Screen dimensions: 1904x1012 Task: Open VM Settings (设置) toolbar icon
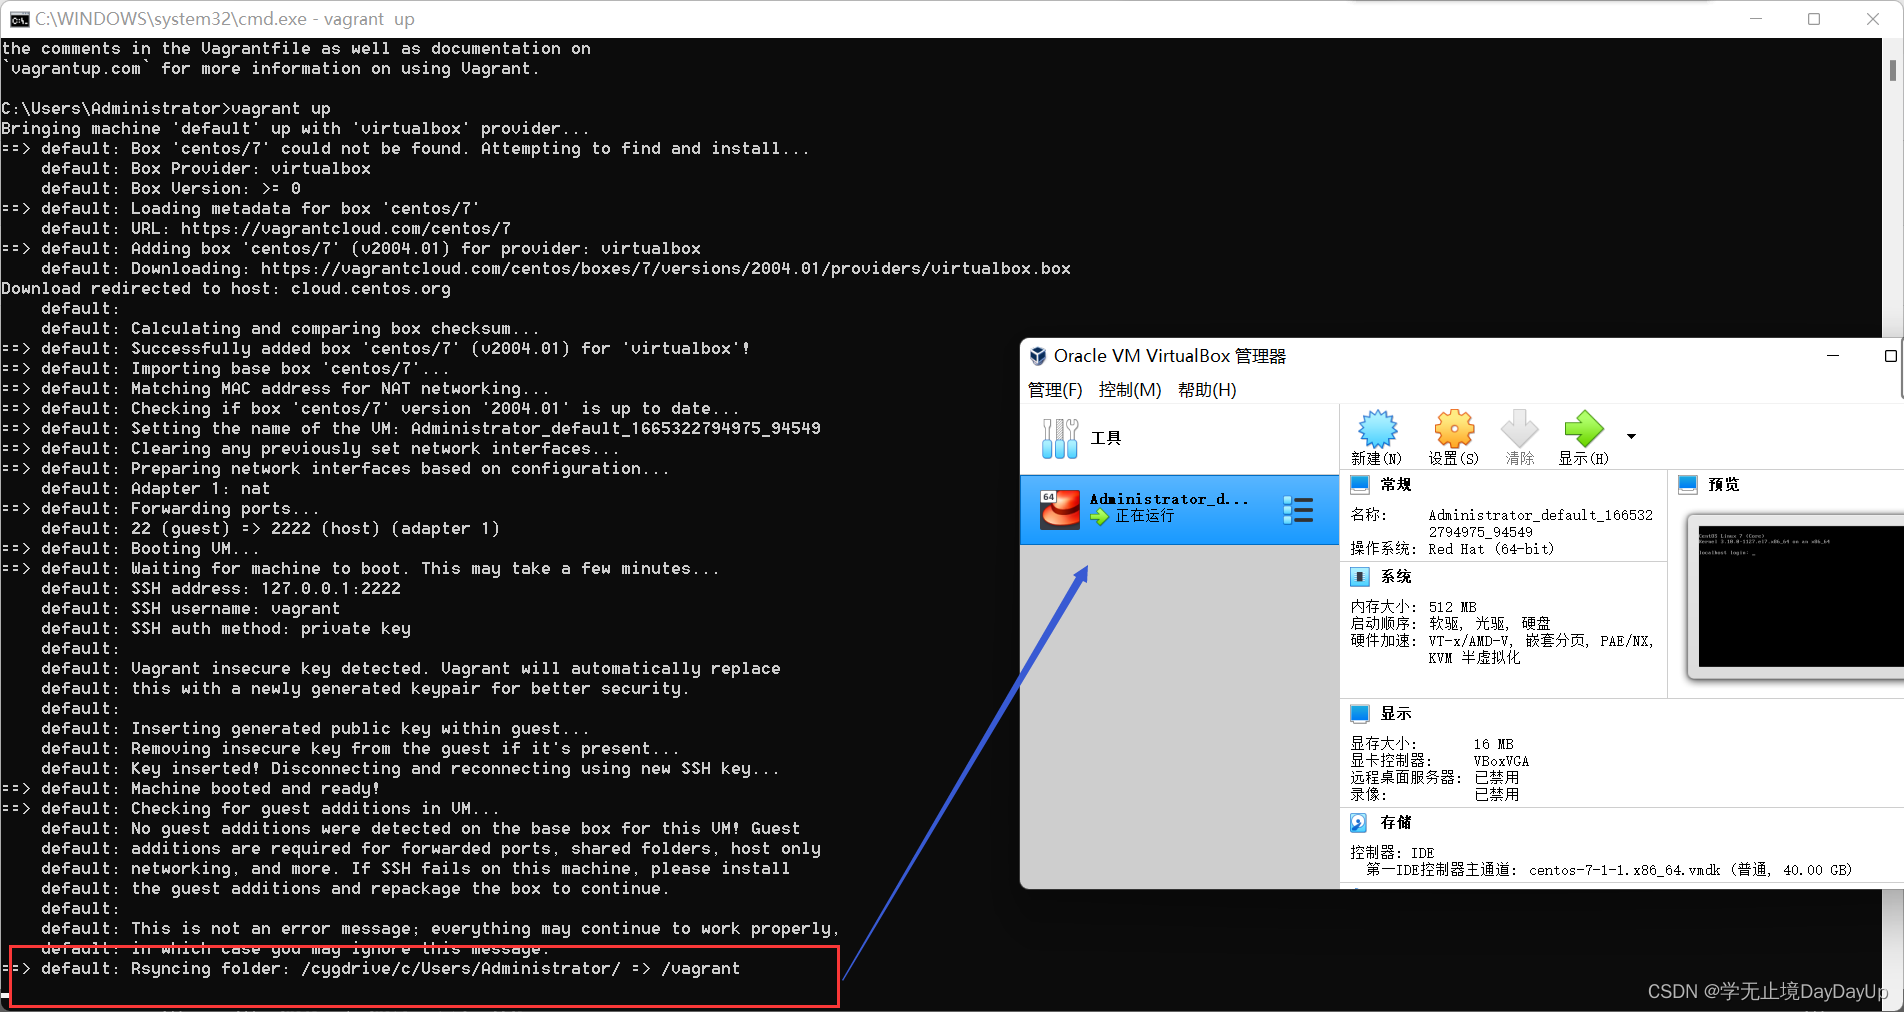pos(1454,430)
